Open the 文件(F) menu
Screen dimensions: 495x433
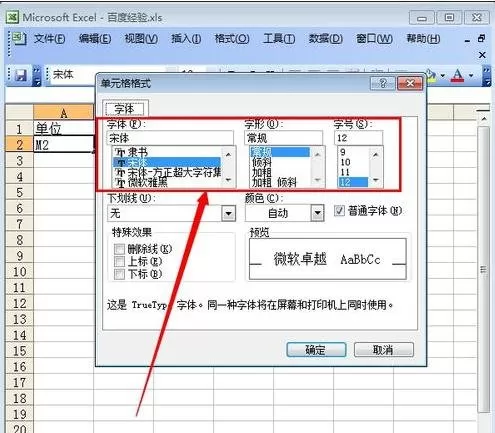[50, 39]
